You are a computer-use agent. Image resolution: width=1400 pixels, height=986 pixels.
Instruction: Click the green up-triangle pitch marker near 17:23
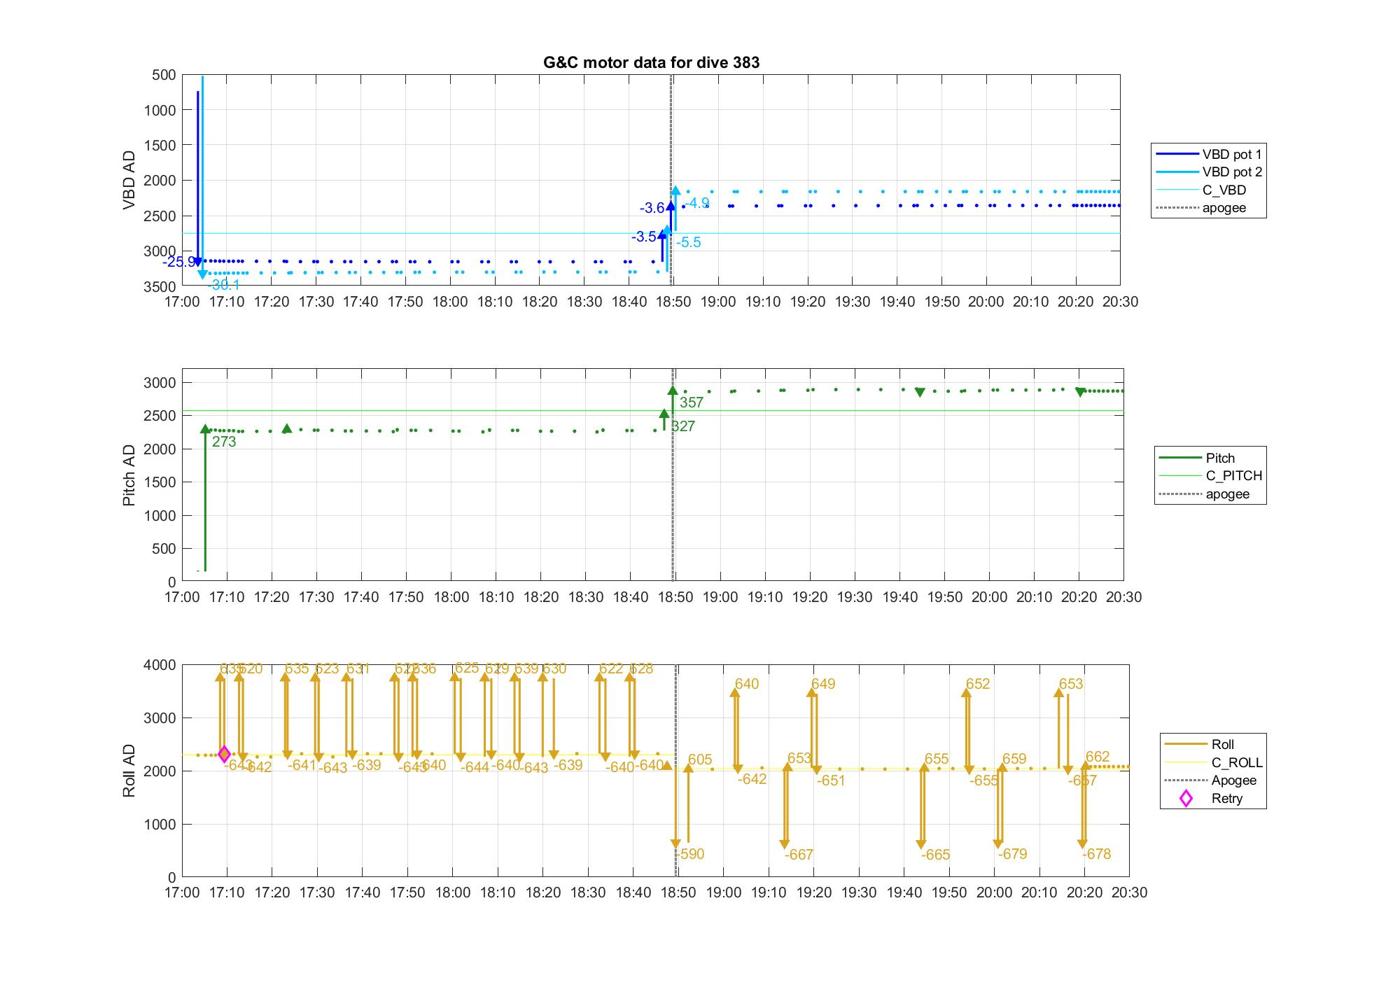click(287, 429)
